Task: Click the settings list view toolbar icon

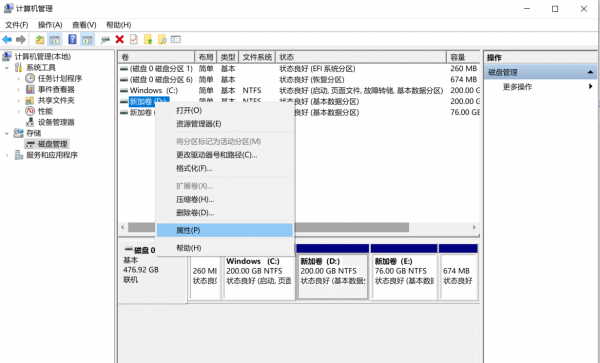Action: (x=176, y=39)
